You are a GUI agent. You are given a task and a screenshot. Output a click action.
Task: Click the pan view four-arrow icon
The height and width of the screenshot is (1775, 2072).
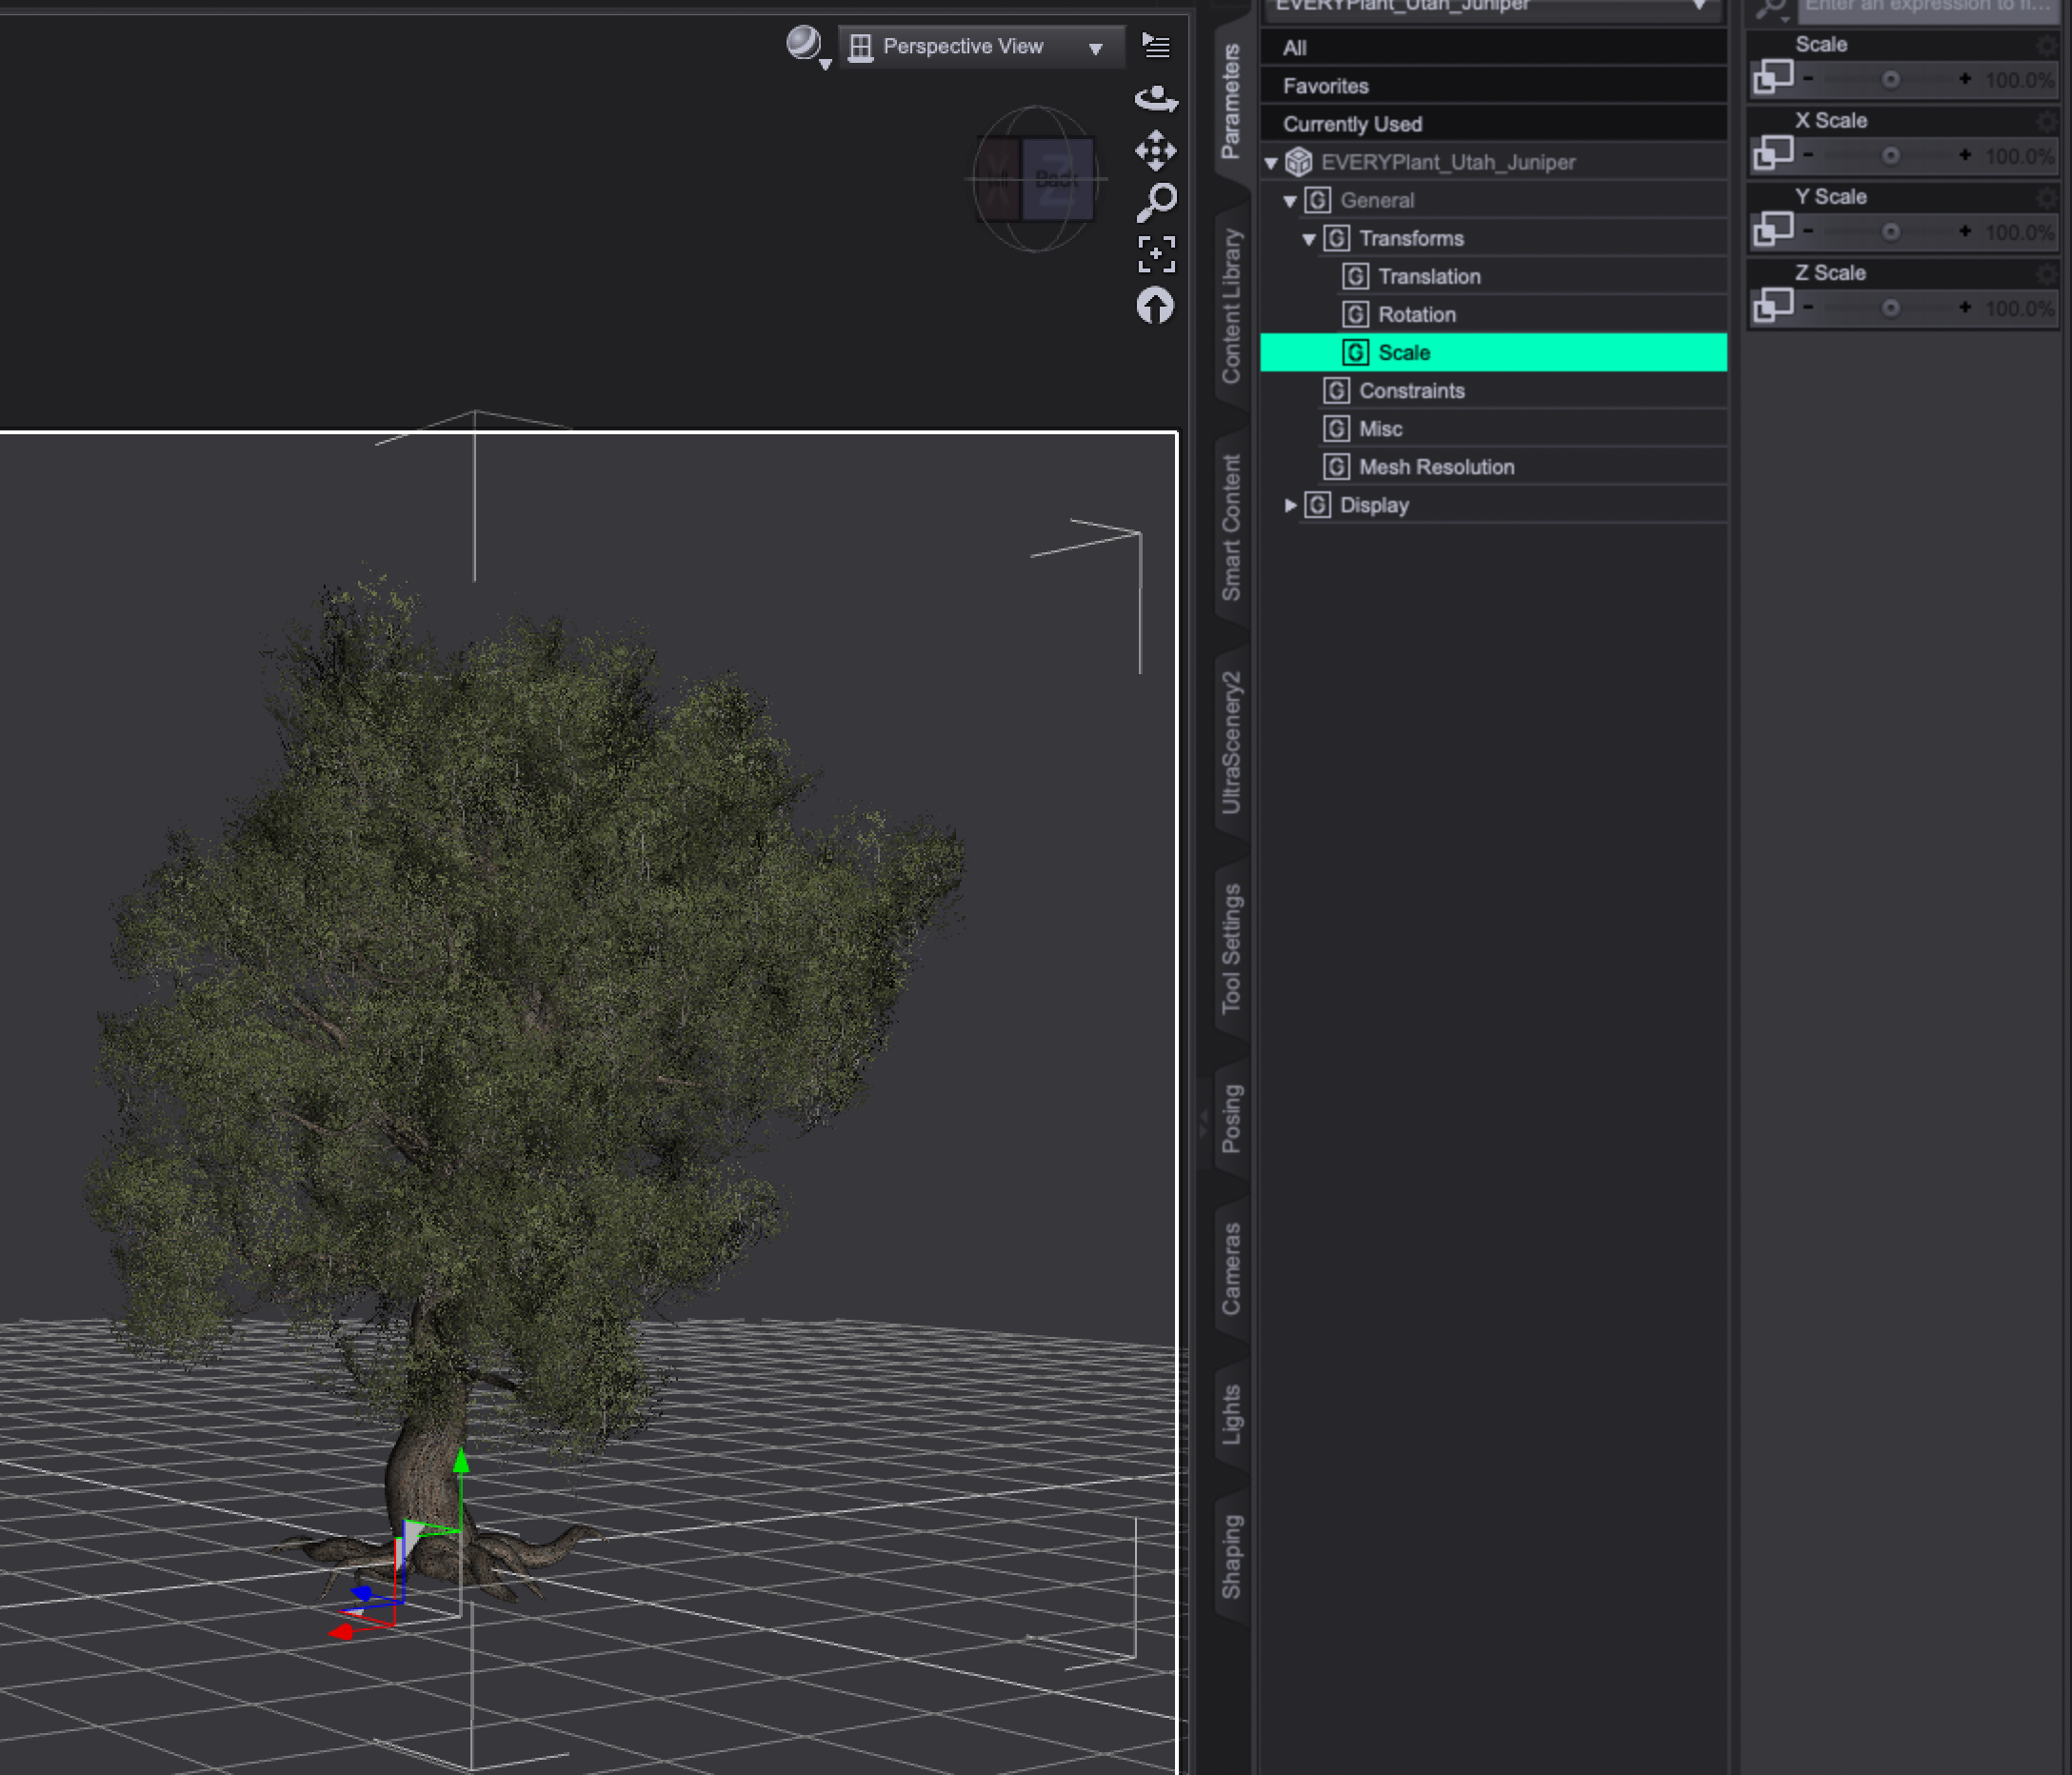[1156, 151]
